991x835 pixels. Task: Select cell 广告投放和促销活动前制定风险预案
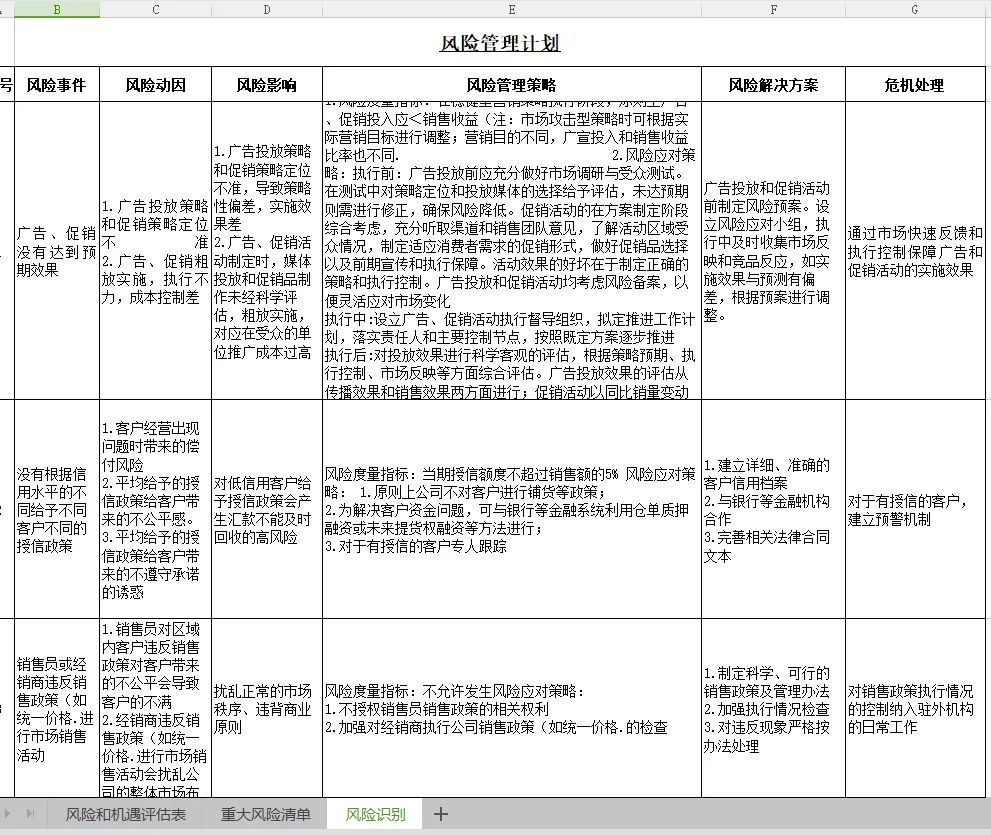[774, 251]
